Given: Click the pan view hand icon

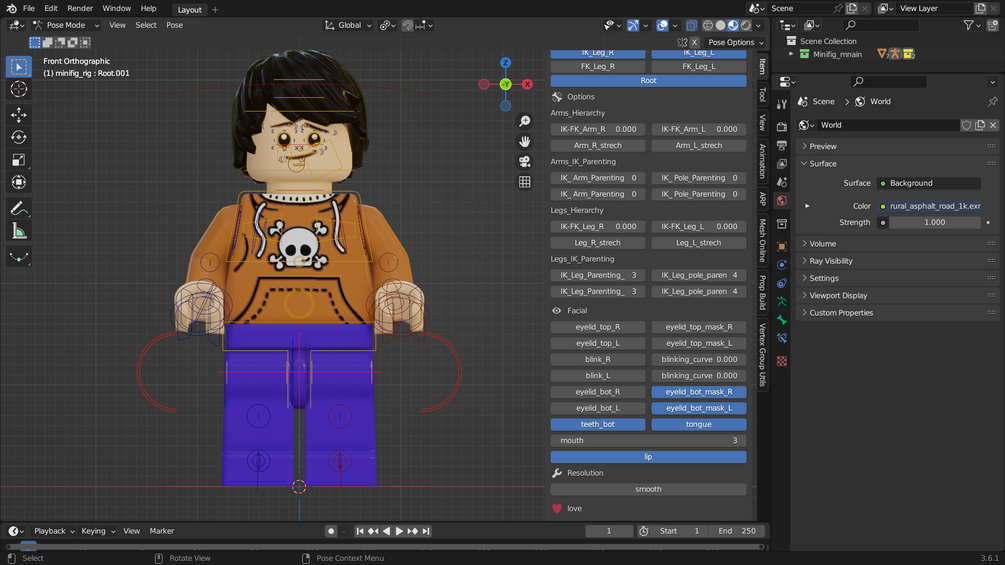Looking at the screenshot, I should [525, 142].
